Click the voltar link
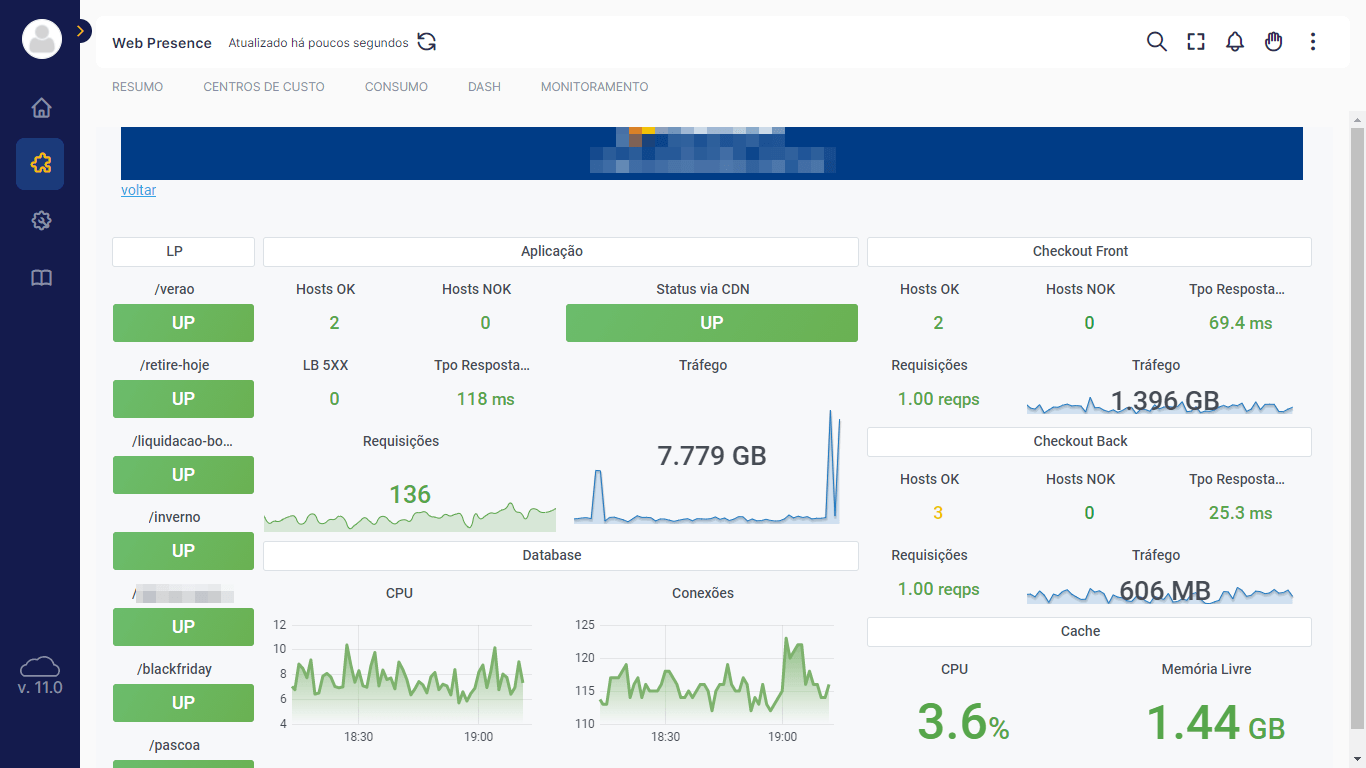Screen dimensions: 1366x768 pyautogui.click(x=138, y=190)
